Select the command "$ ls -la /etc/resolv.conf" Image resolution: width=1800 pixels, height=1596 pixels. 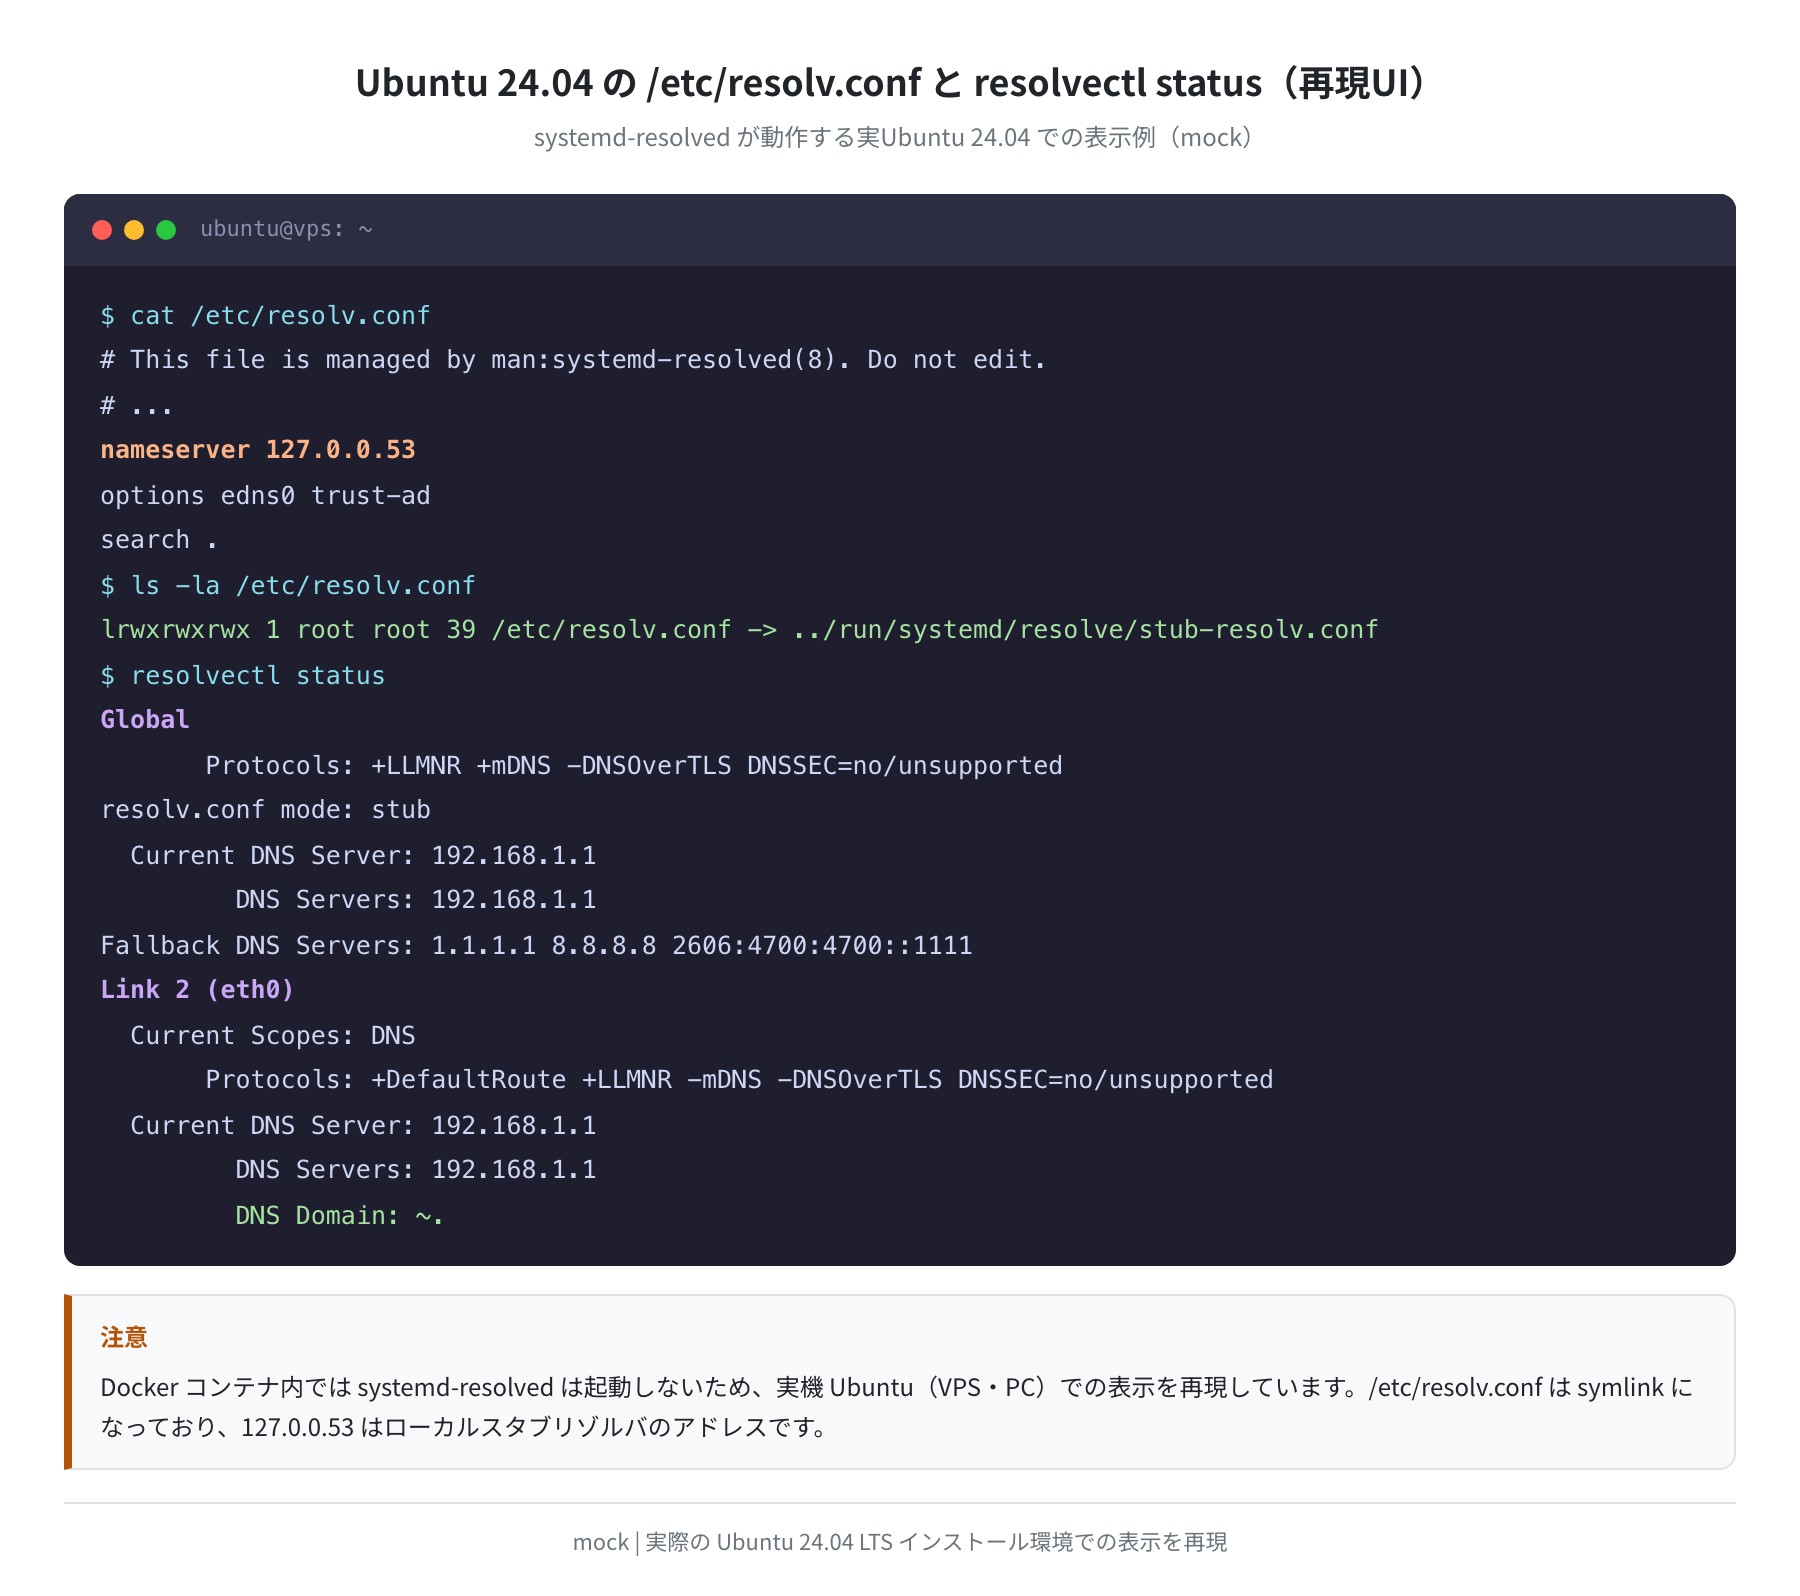click(x=288, y=586)
